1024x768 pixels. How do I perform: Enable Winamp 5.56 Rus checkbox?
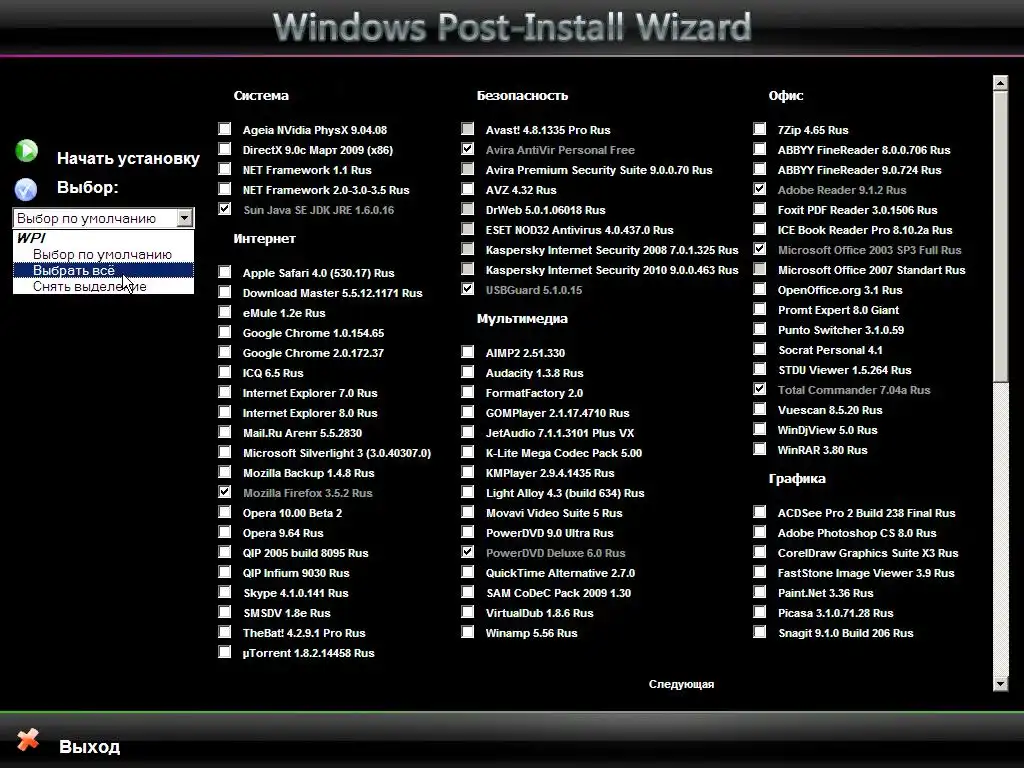click(x=468, y=632)
